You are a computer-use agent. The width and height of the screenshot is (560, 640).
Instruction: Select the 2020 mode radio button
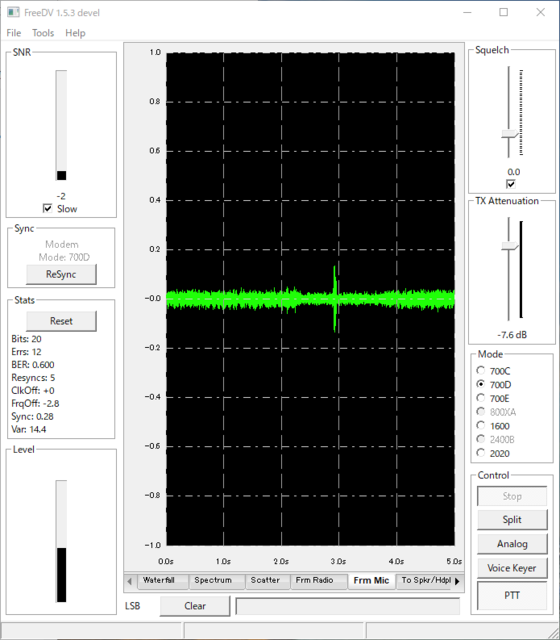click(481, 453)
